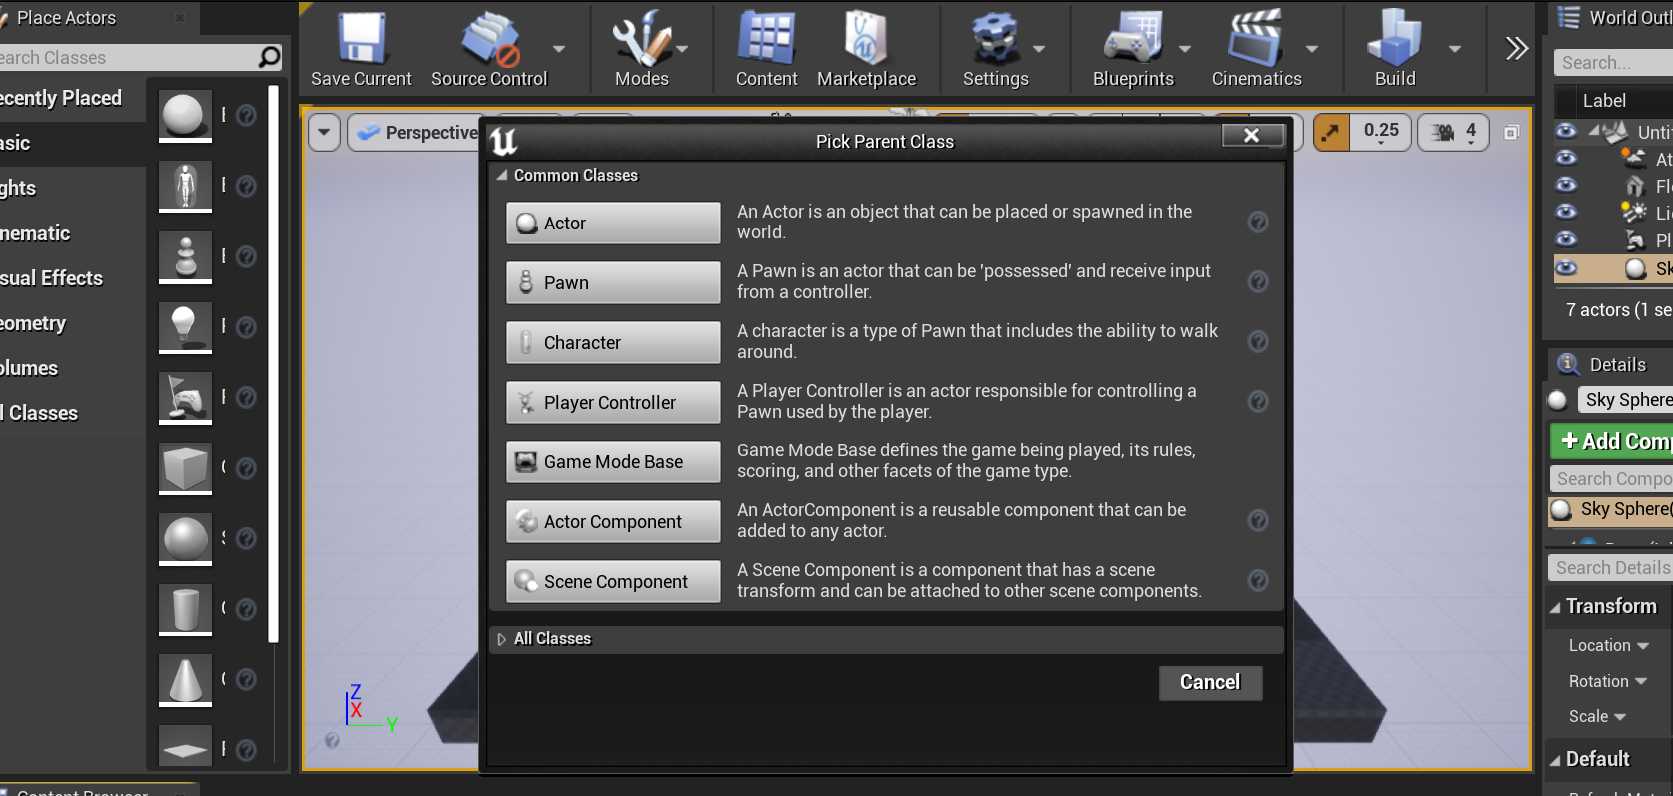
Task: Select the pawn icon in Place Actors
Action: [x=185, y=256]
